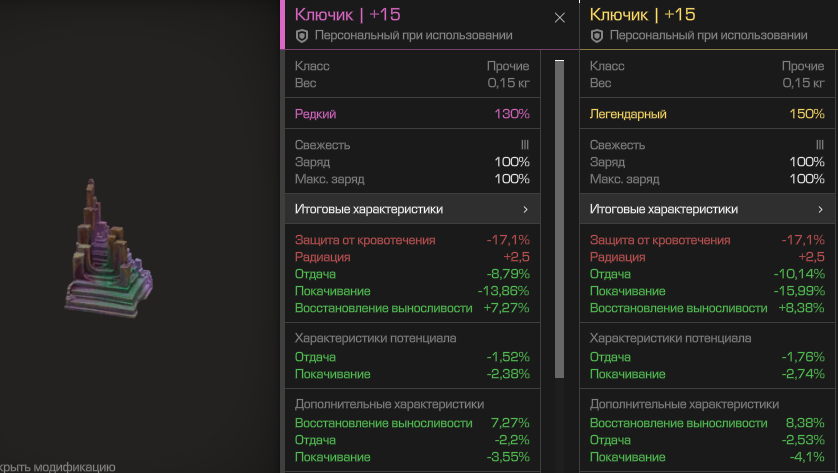This screenshot has width=838, height=473.
Task: Click the -2,53% additional Отдача value
Action: (x=803, y=440)
